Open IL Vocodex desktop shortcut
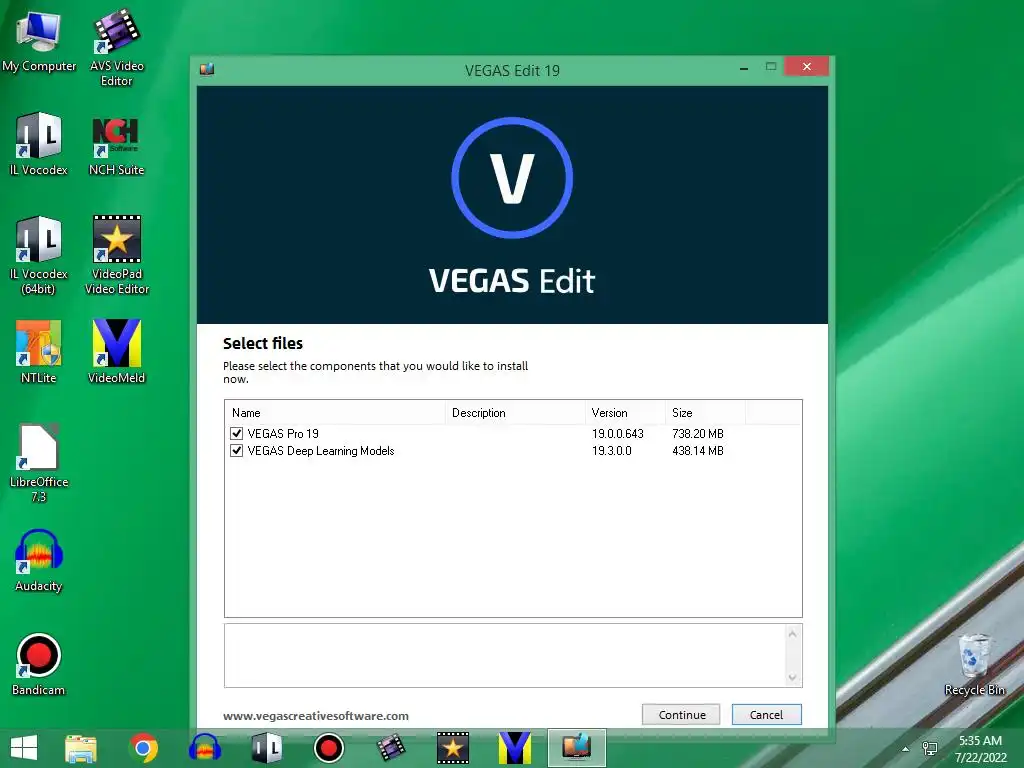This screenshot has height=768, width=1024. [39, 145]
